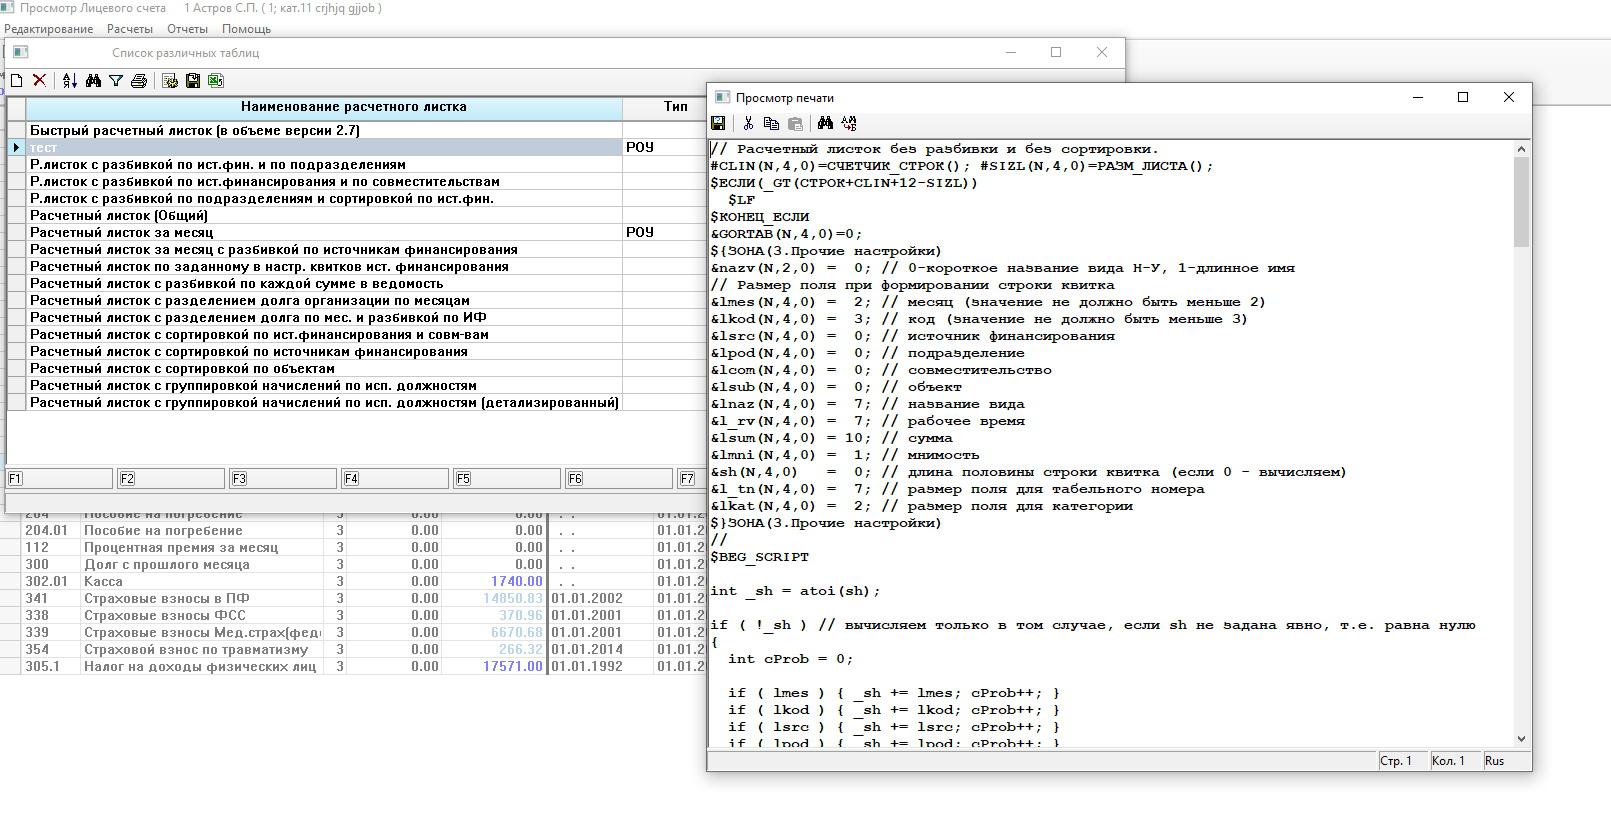This screenshot has width=1611, height=834.
Task: Click the РОУ type cell in Расчетный листок за месяц row
Action: click(x=664, y=233)
